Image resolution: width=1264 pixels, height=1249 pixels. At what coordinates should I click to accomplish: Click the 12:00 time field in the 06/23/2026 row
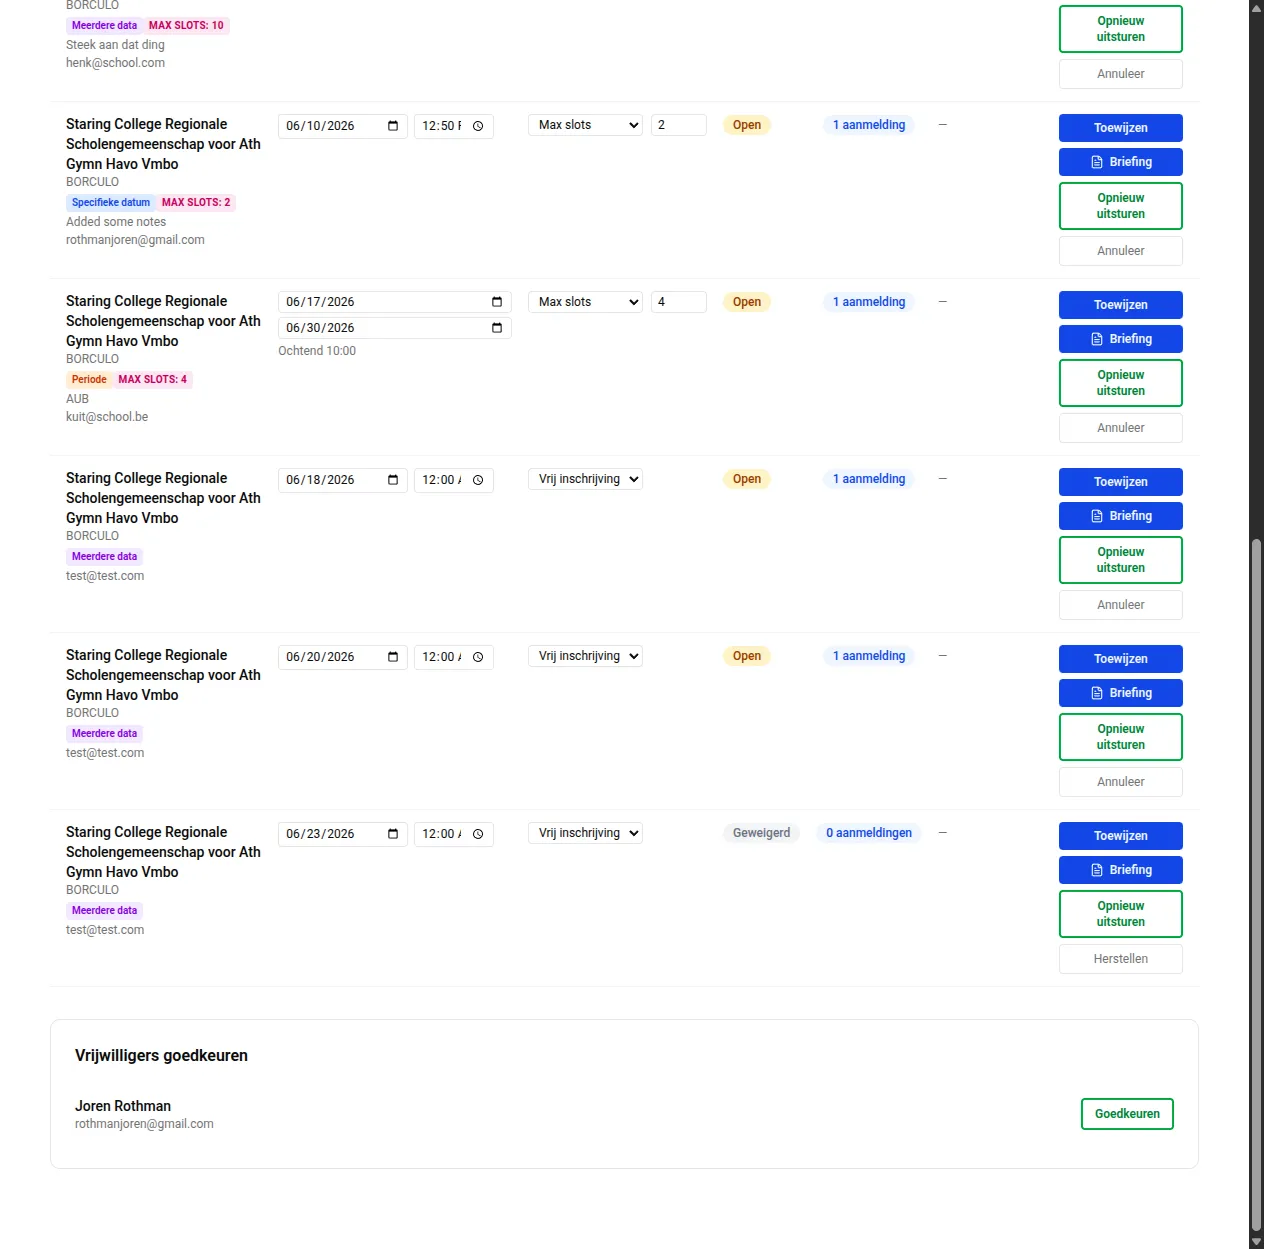point(454,834)
